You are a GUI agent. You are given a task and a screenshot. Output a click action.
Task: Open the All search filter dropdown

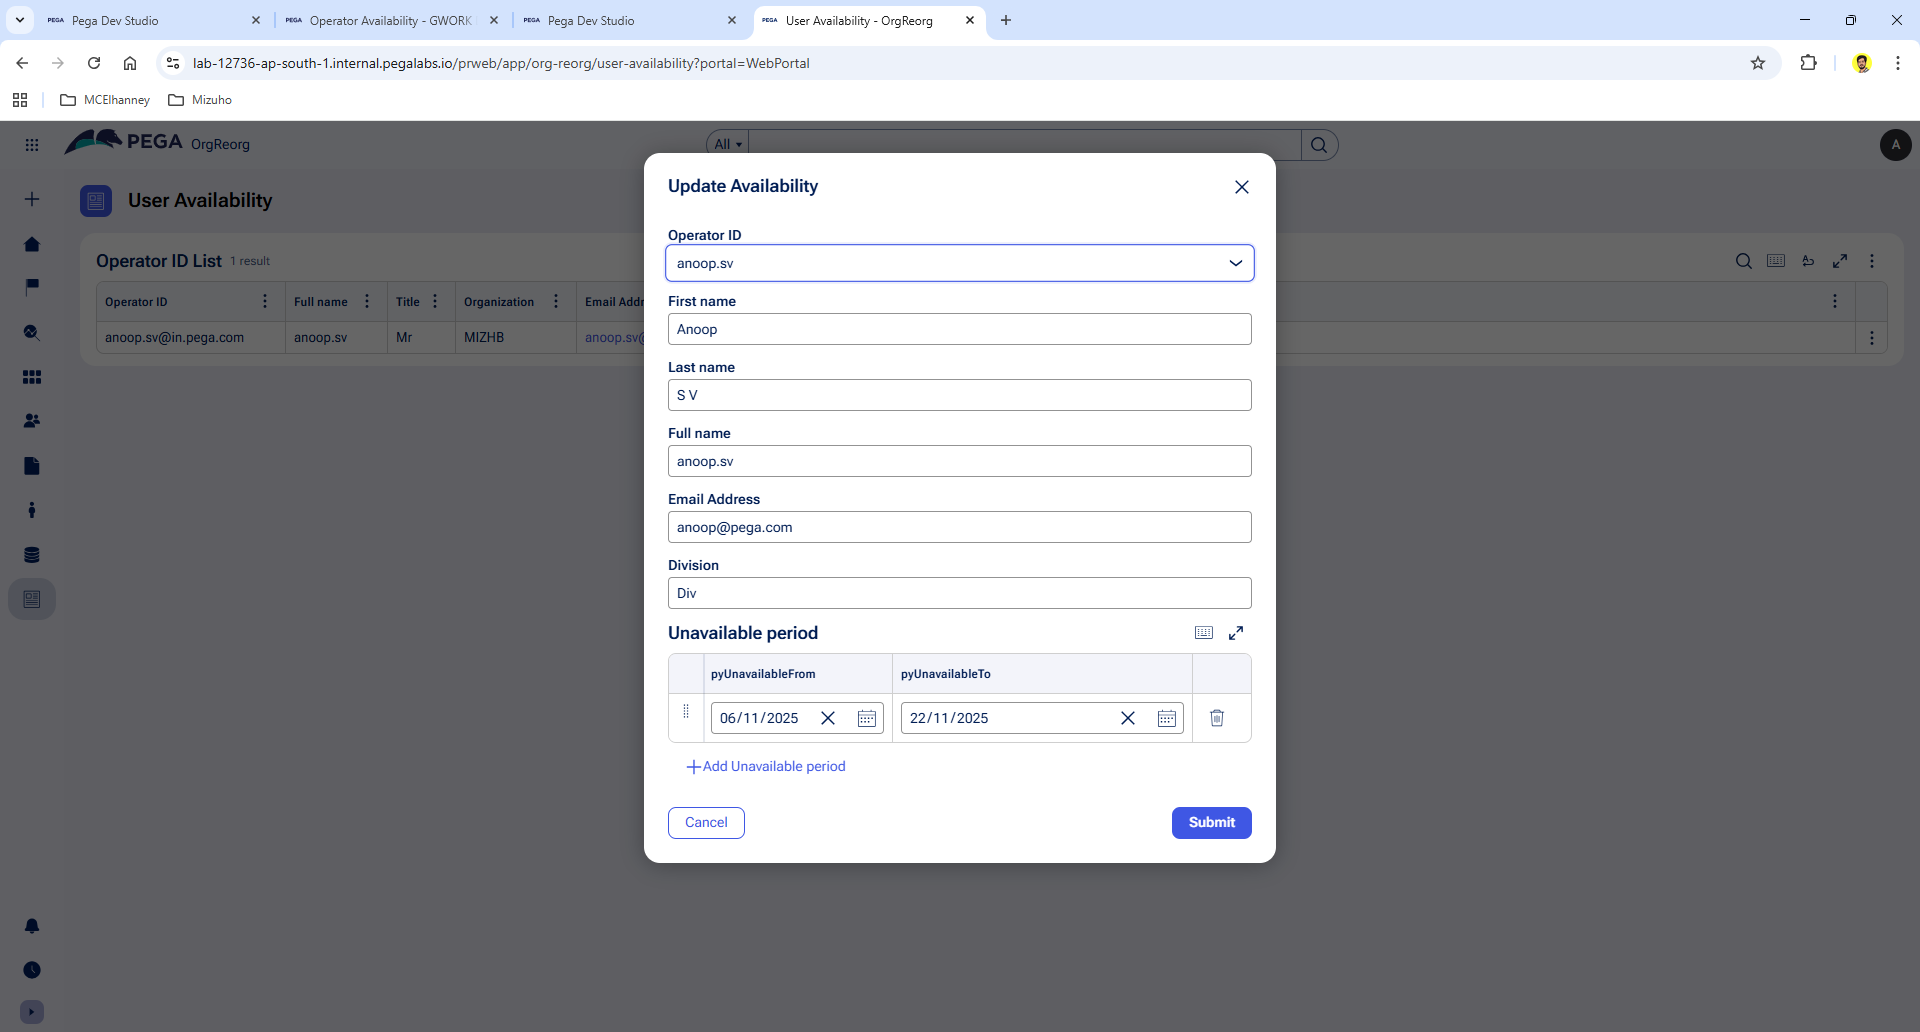click(728, 145)
